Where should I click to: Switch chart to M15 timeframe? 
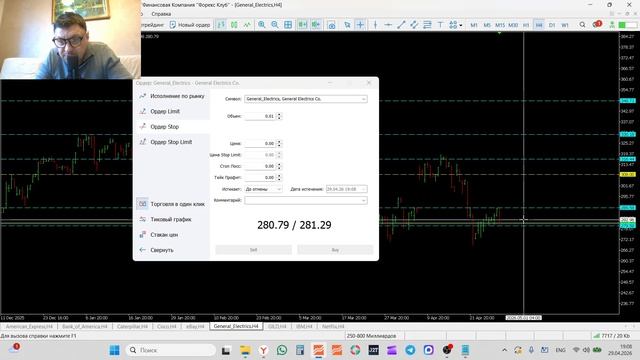(500, 25)
